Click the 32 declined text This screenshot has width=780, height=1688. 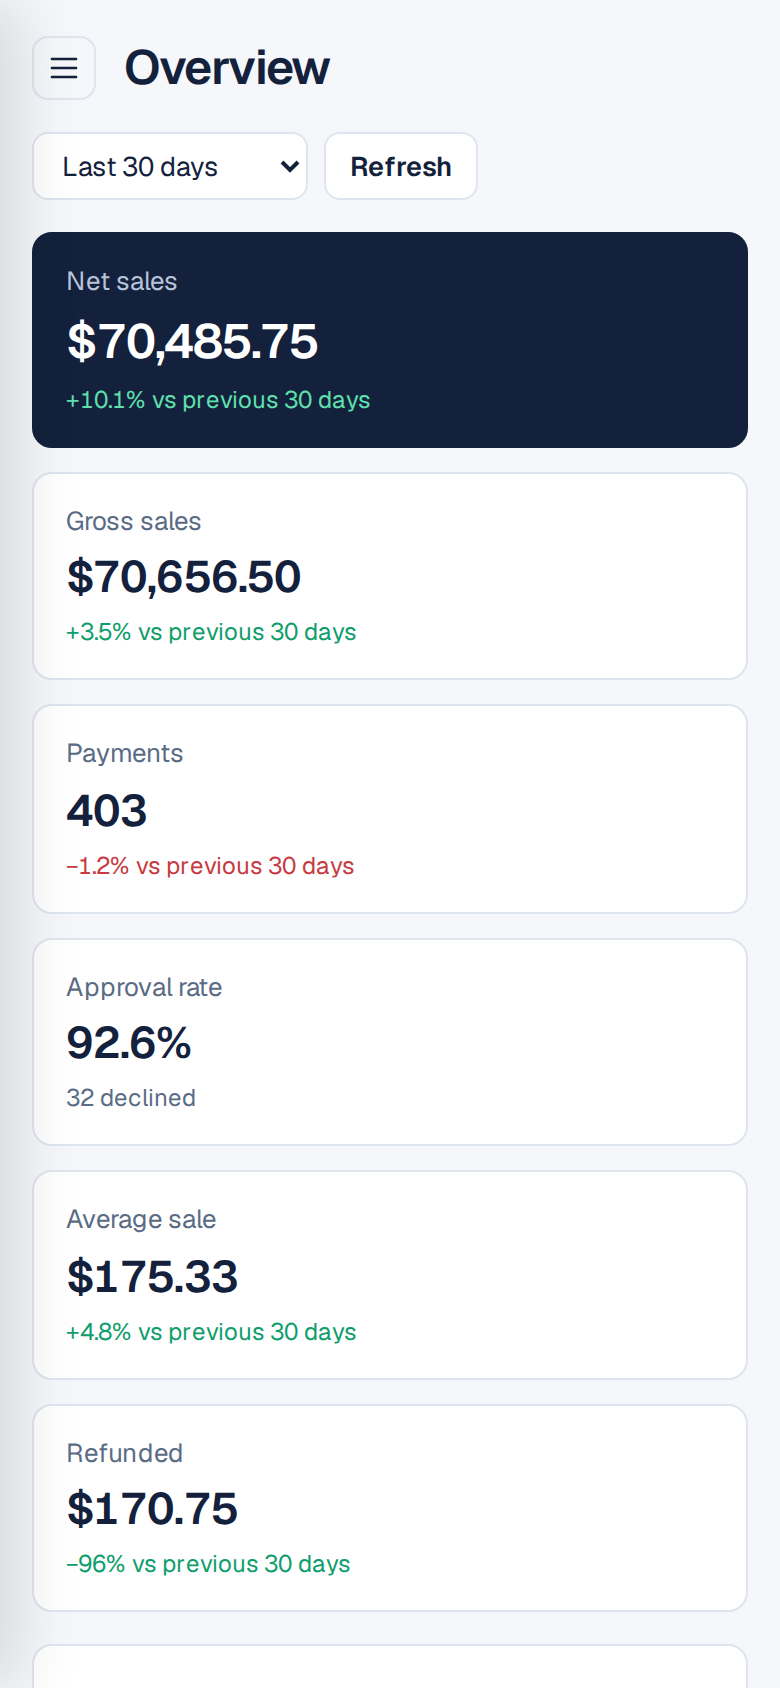[131, 1098]
